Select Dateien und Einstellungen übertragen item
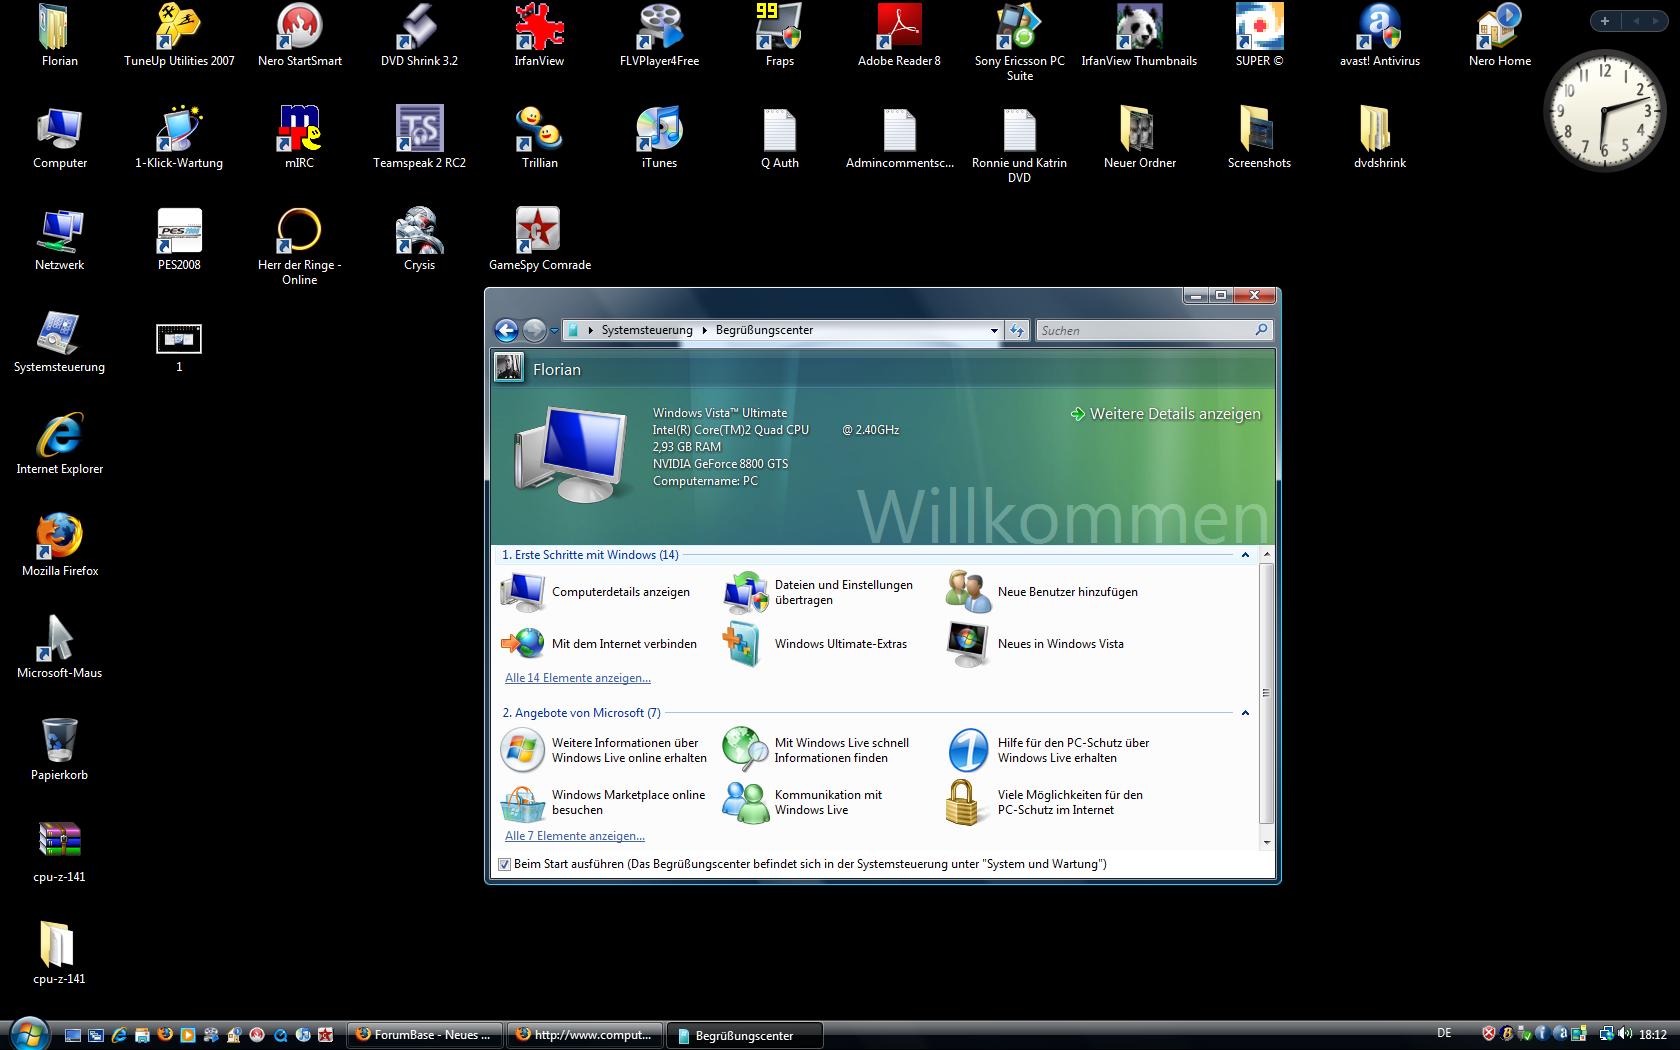Screen dimensions: 1680x1050 pos(819,592)
